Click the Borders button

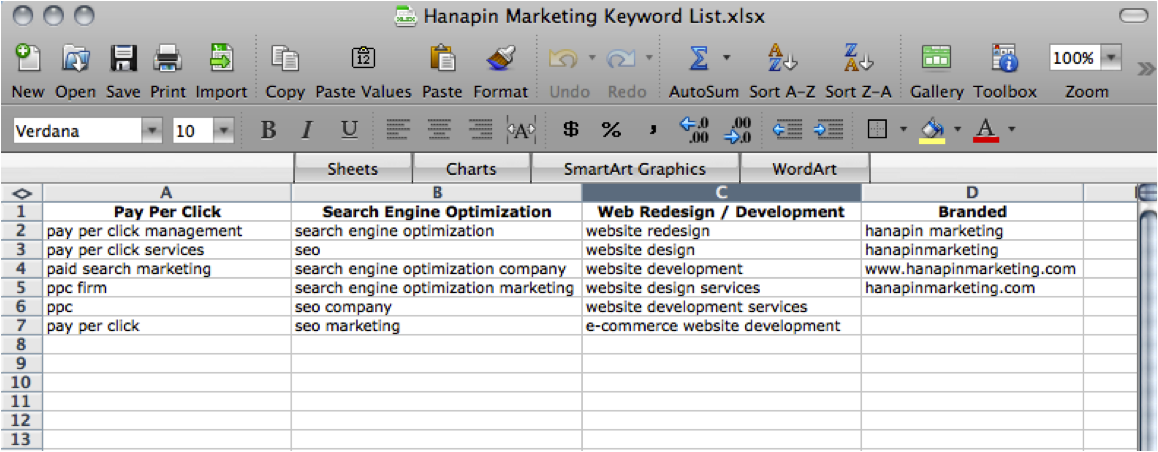tap(877, 131)
